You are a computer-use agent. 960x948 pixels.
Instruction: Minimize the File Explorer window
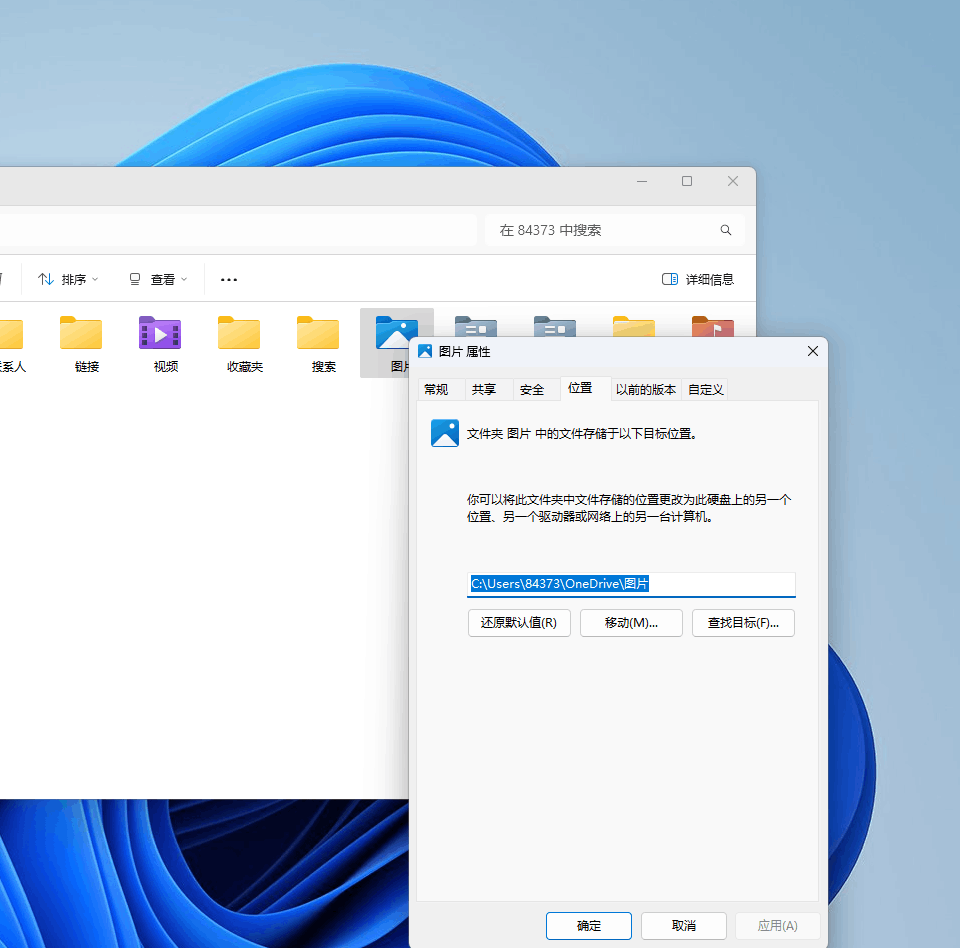point(642,181)
